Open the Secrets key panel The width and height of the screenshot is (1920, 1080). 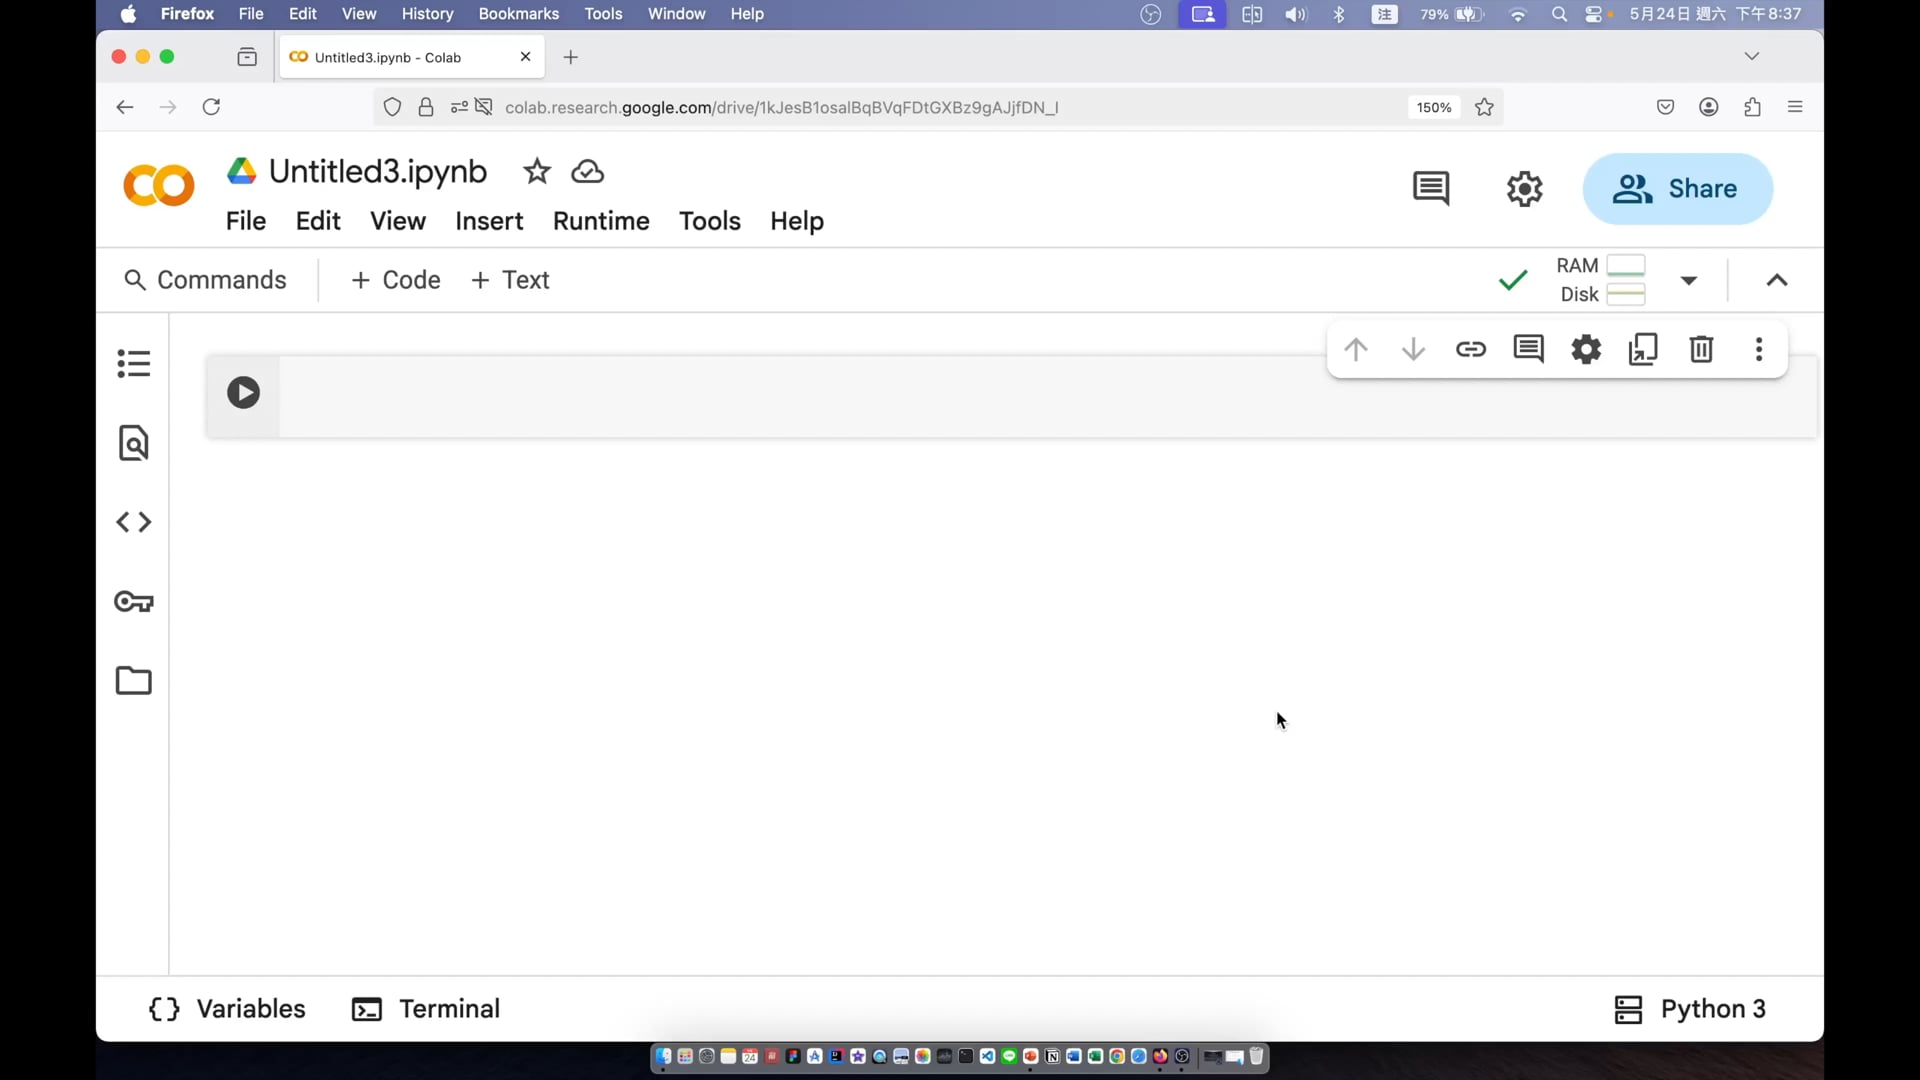click(x=134, y=602)
